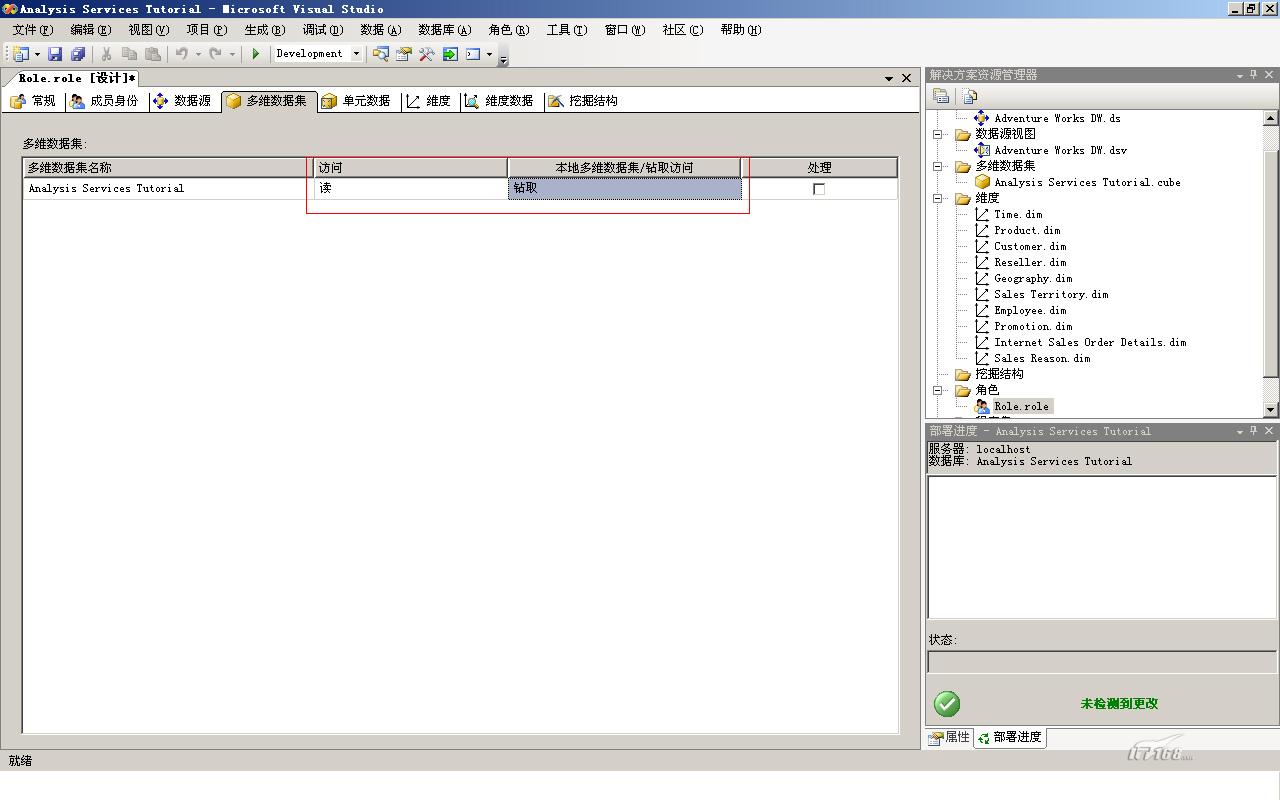Close the Role.role designer document
The width and height of the screenshot is (1280, 800).
point(907,78)
